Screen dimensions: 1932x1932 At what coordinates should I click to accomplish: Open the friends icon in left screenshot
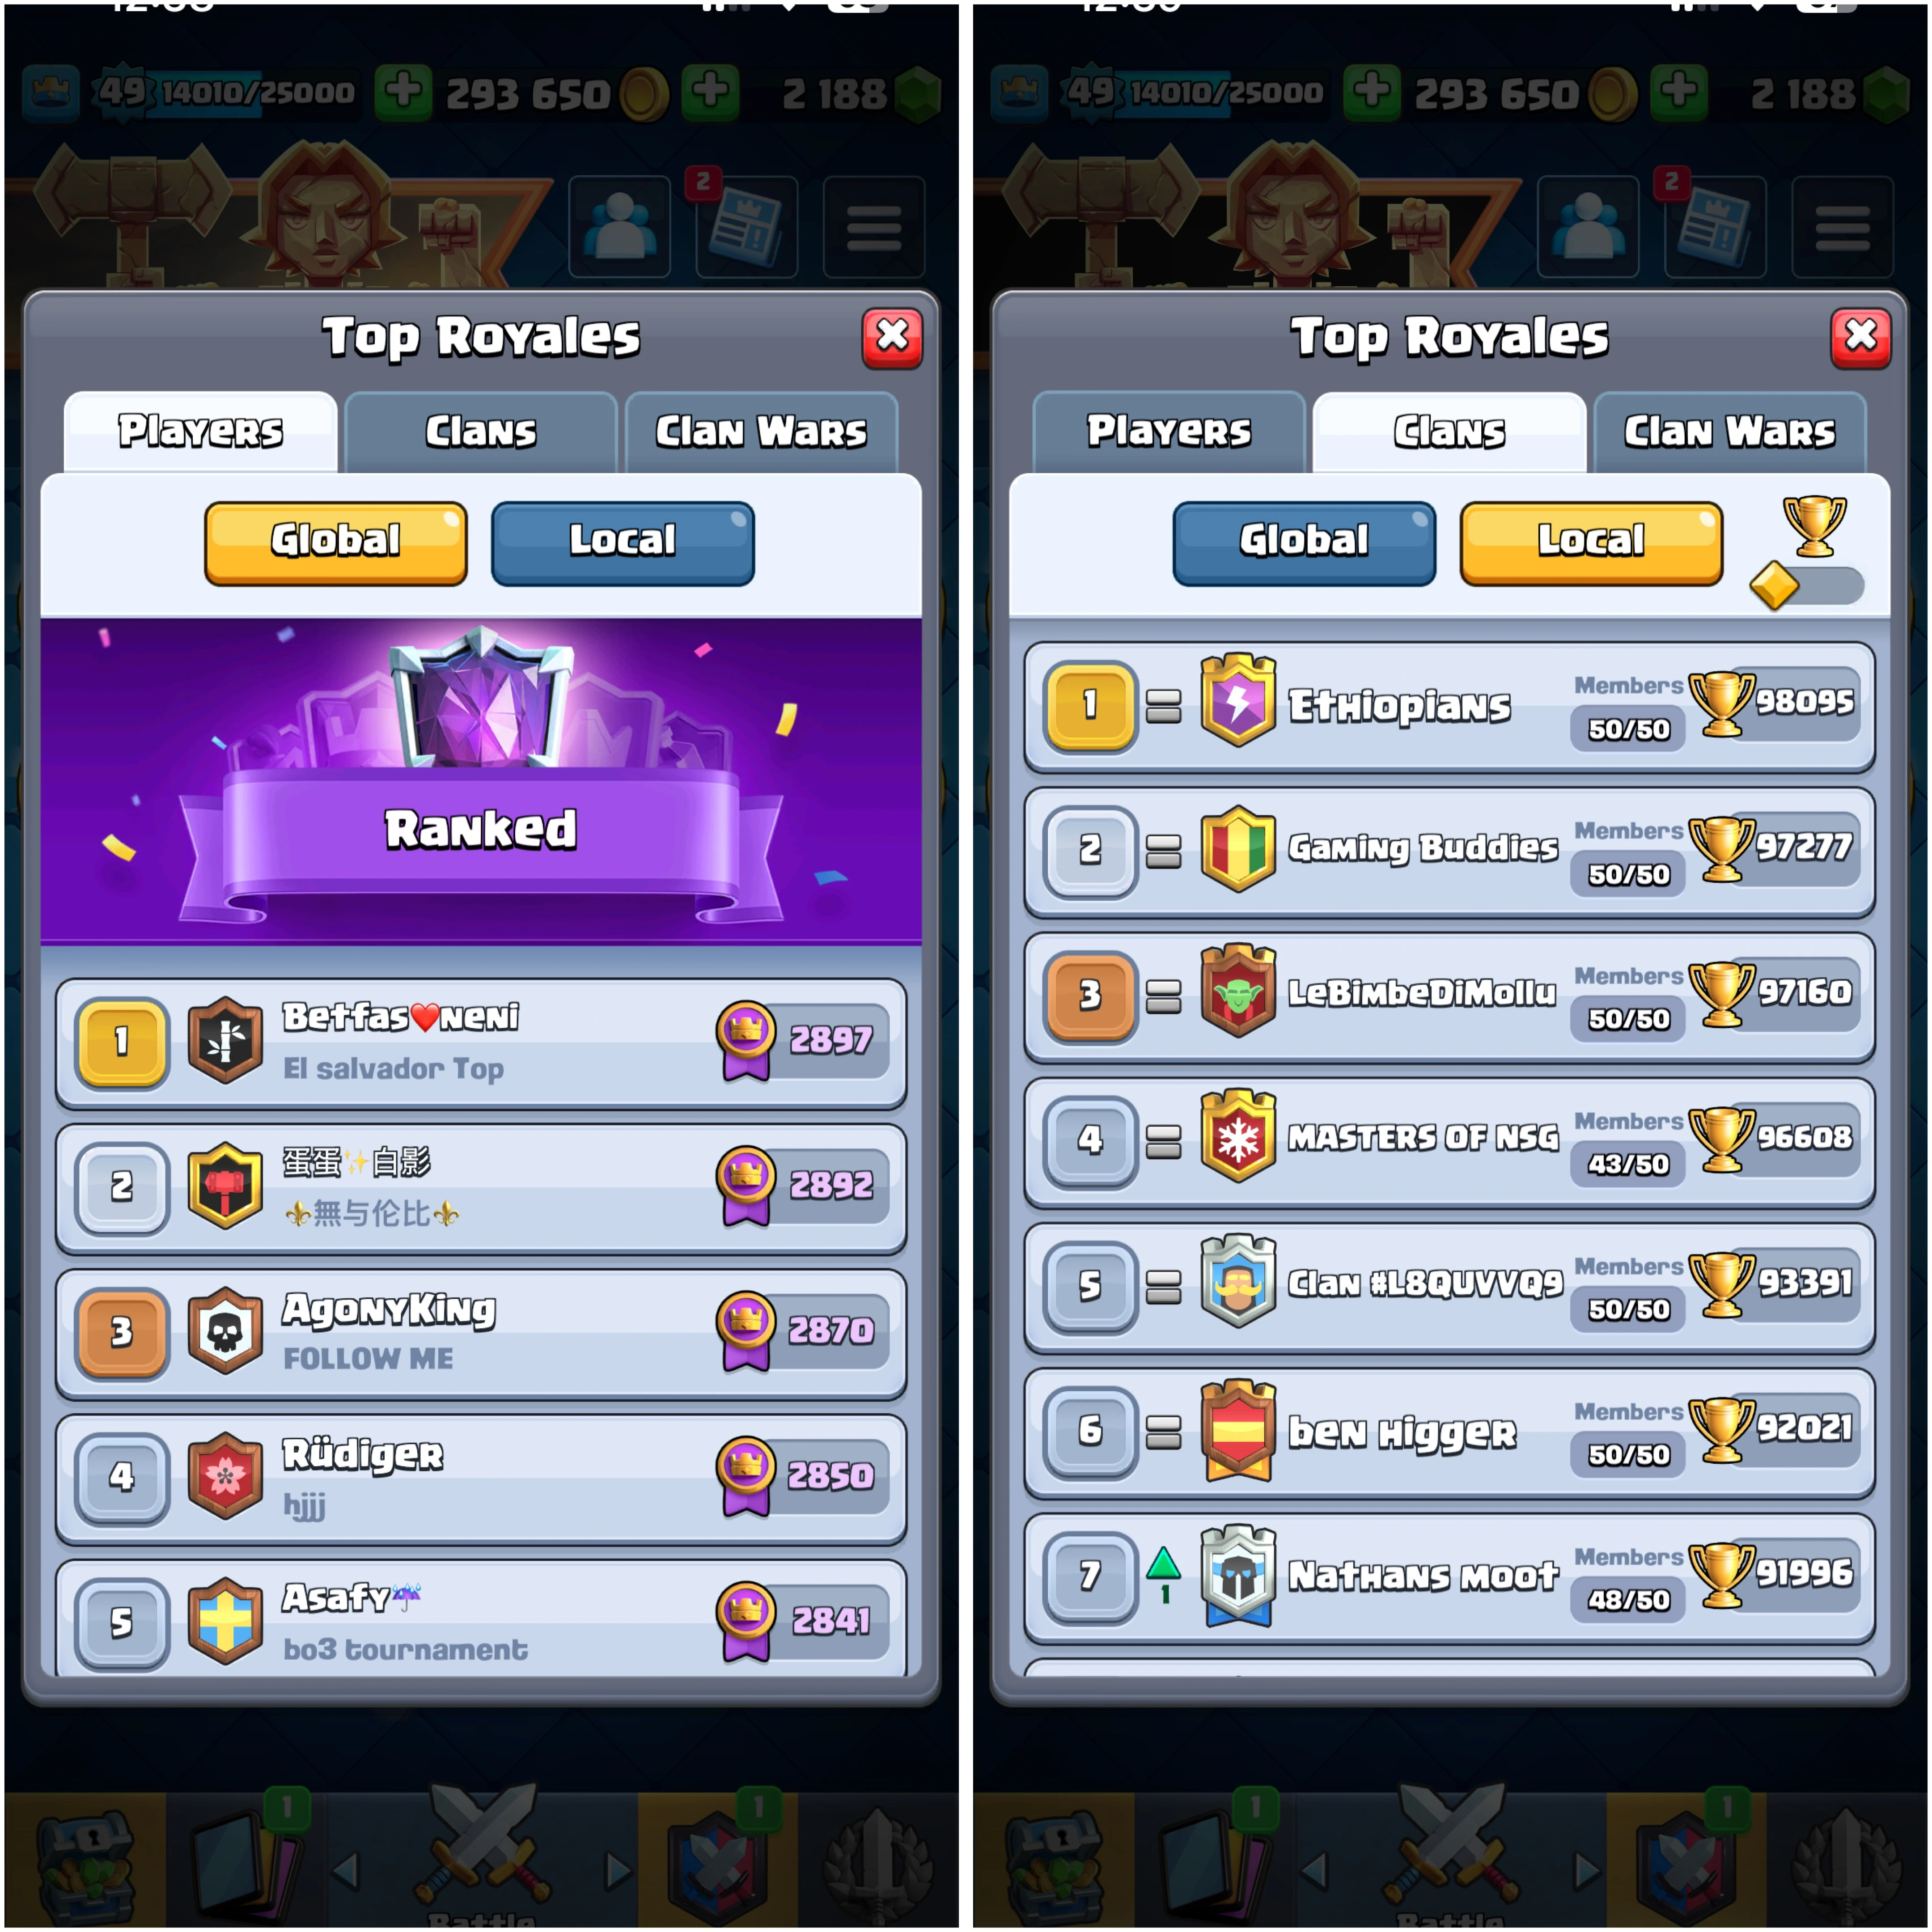[x=619, y=227]
